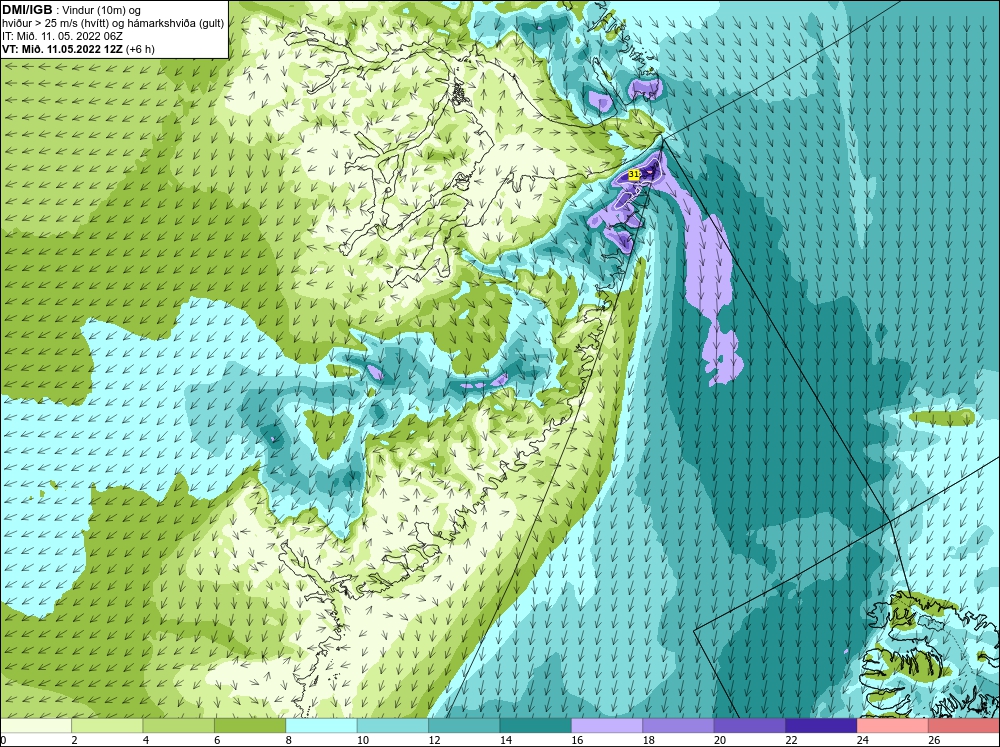This screenshot has height=747, width=1000.
Task: Click the 'hviður > 25 m/s (hvítt)' legend line
Action: (x=57, y=24)
